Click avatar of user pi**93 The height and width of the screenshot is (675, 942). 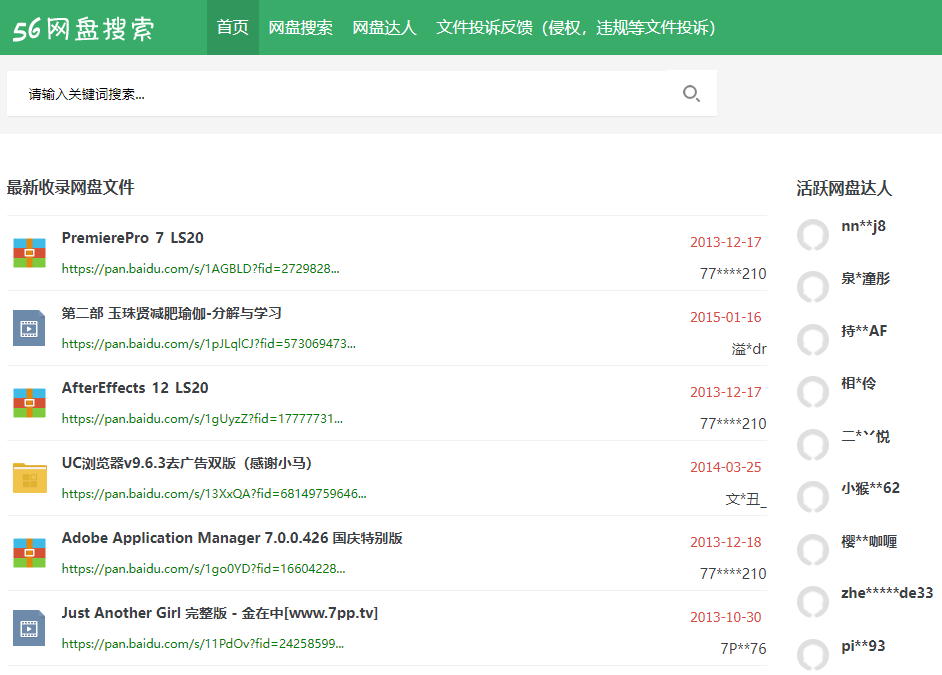coord(813,655)
